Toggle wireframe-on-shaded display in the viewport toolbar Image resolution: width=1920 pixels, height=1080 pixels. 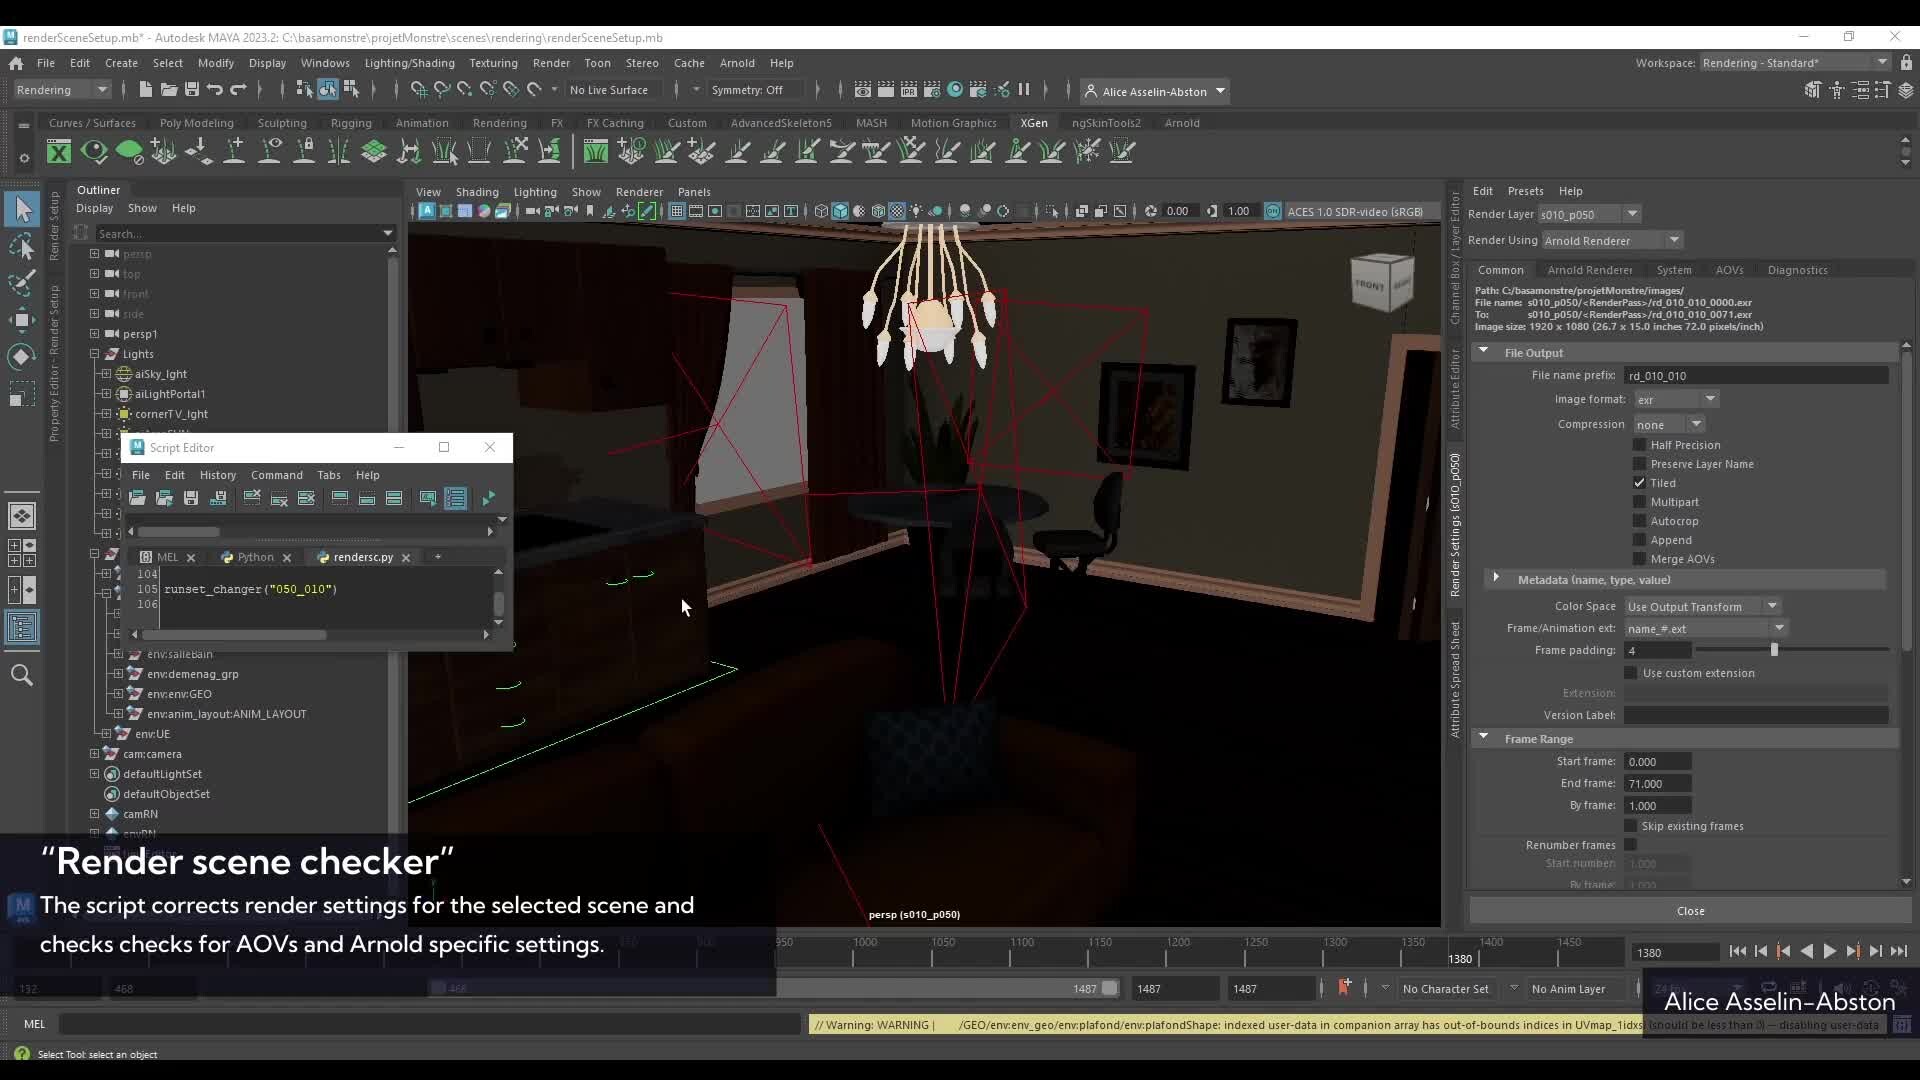coord(880,211)
